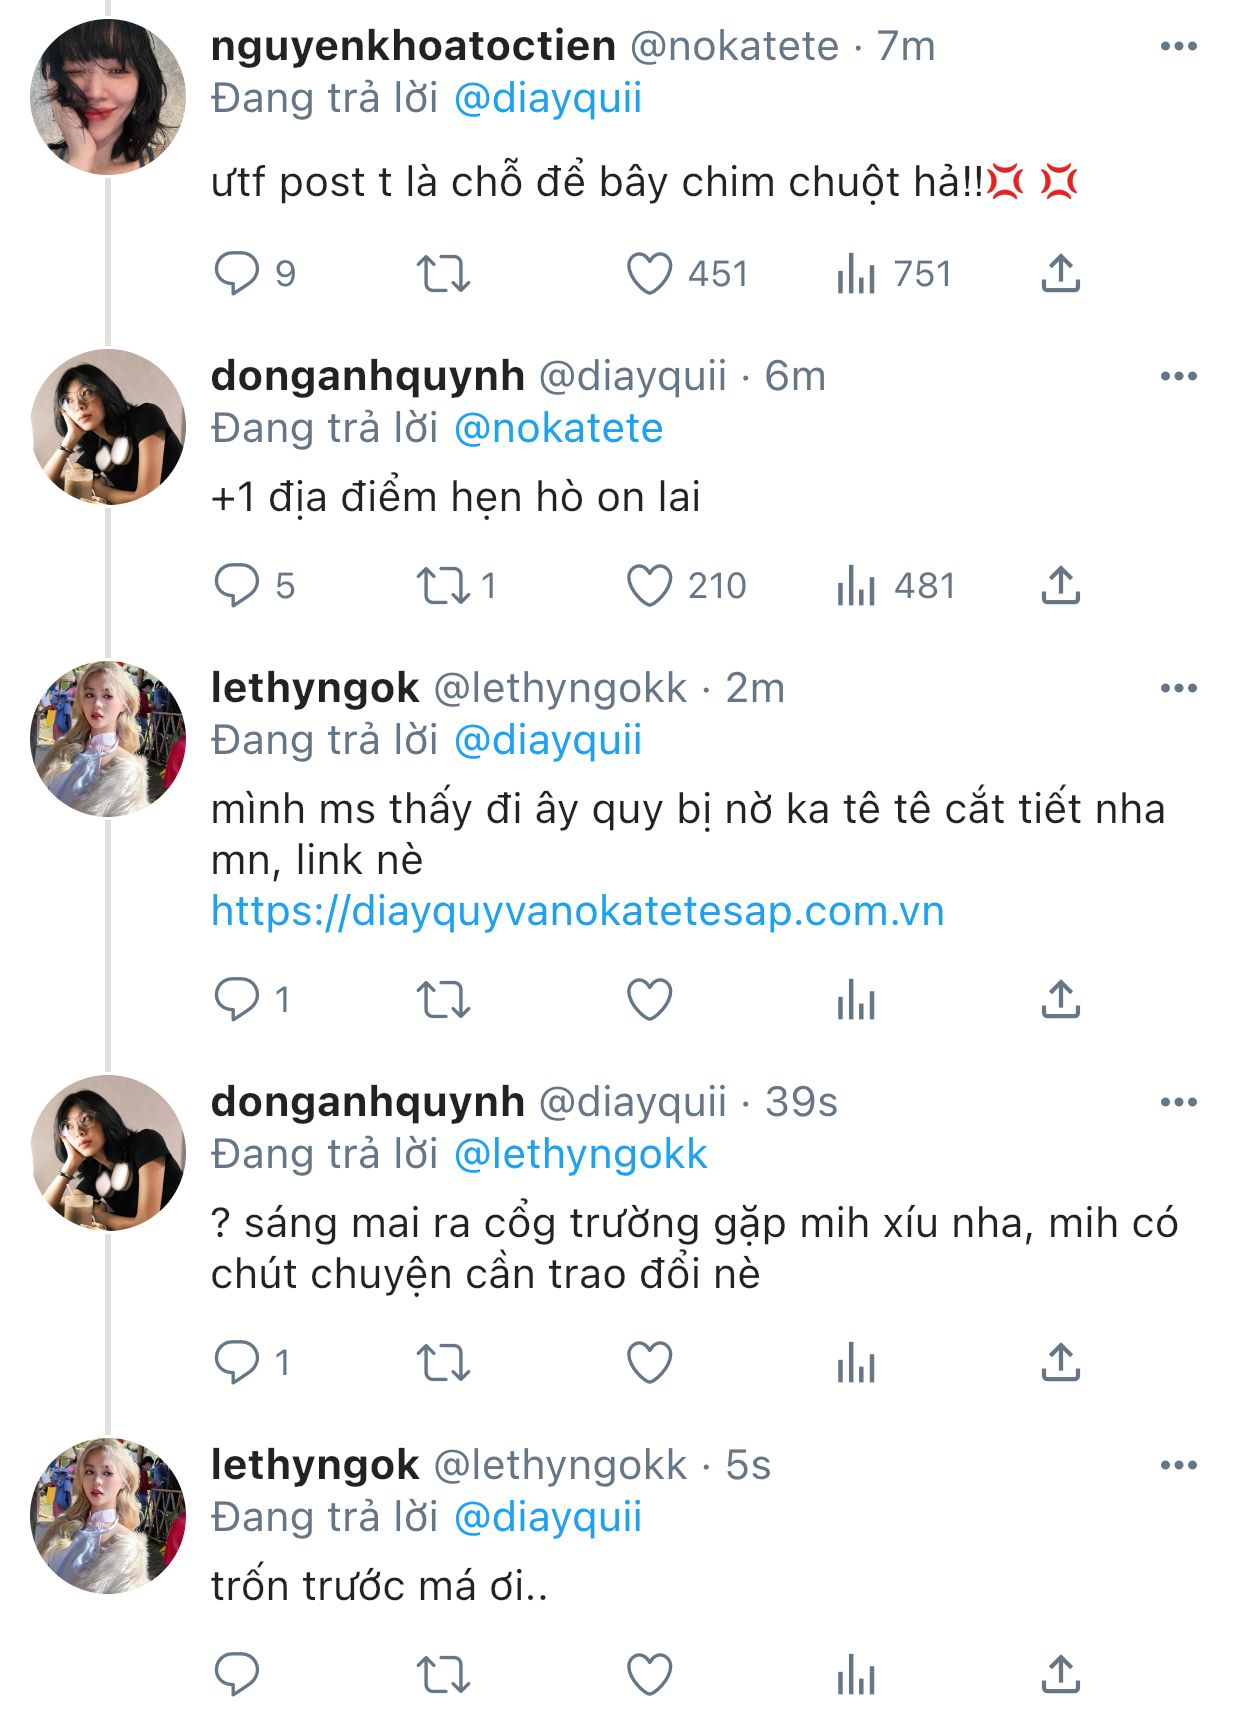
Task: Share donganhquynh's 39s tweet
Action: [x=1060, y=1362]
